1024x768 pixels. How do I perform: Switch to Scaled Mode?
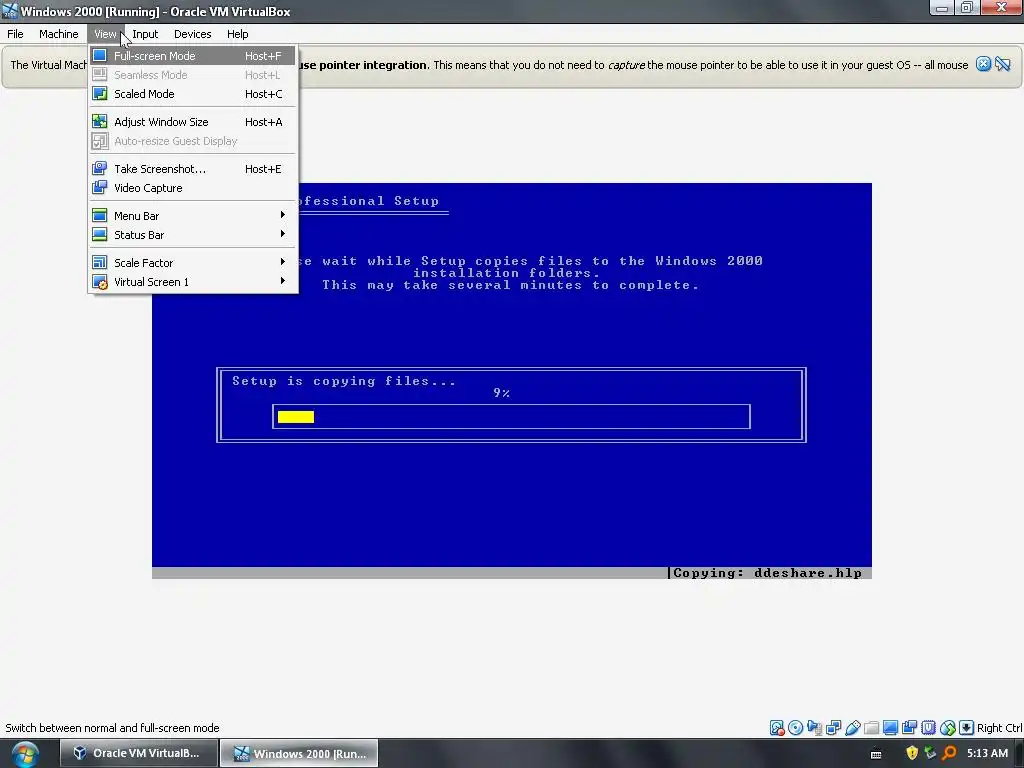tap(193, 94)
